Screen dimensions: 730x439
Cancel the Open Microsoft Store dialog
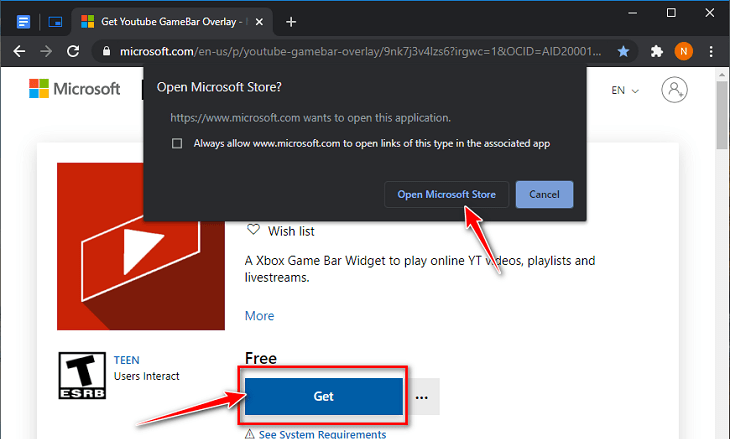[544, 194]
